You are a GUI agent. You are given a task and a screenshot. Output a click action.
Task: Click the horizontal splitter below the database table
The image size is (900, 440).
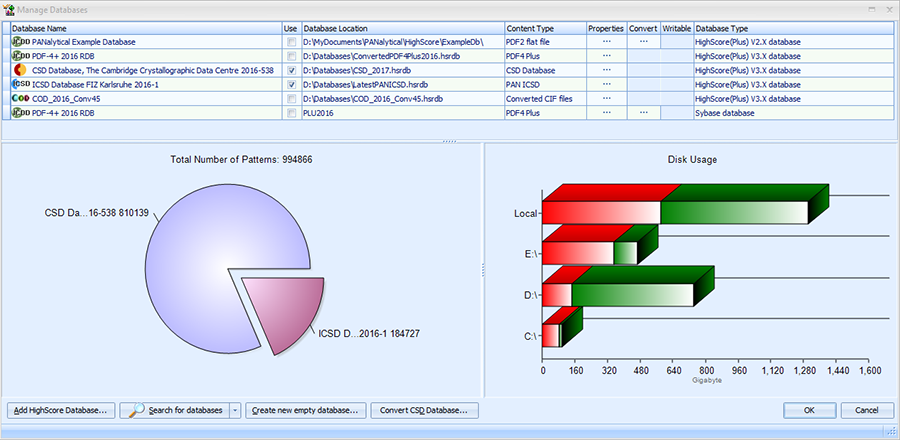click(x=450, y=143)
